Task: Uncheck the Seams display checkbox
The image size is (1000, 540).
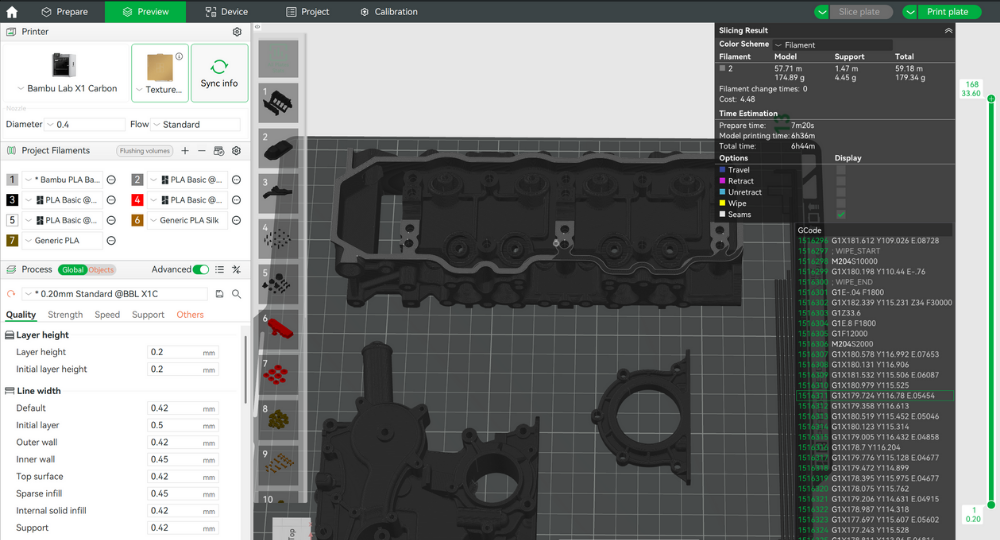Action: (840, 215)
